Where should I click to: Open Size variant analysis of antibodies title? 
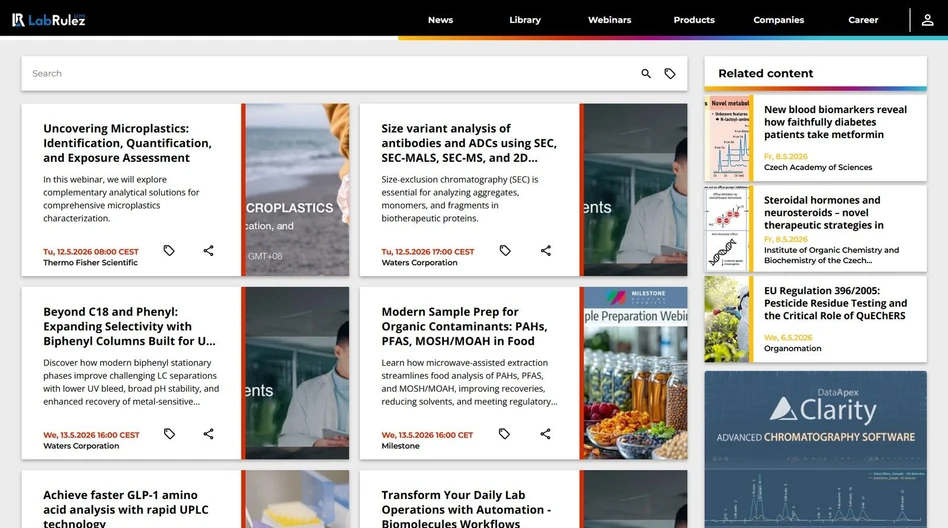[469, 143]
